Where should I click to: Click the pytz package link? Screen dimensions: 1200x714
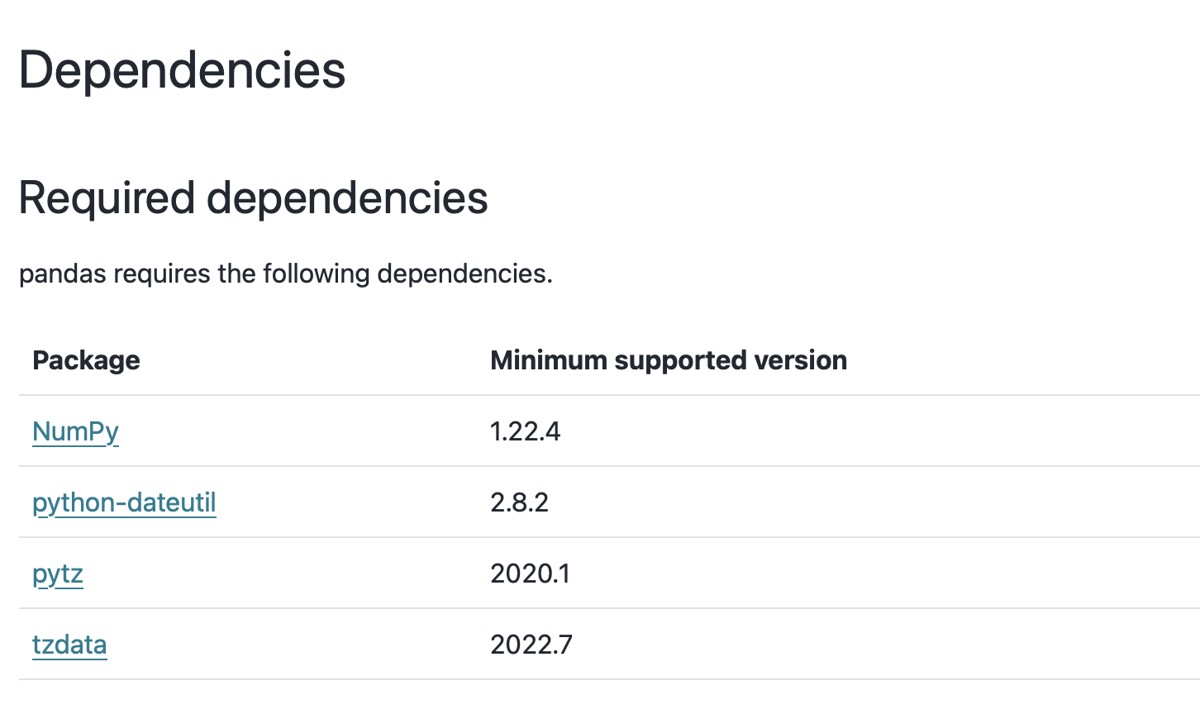tap(57, 574)
